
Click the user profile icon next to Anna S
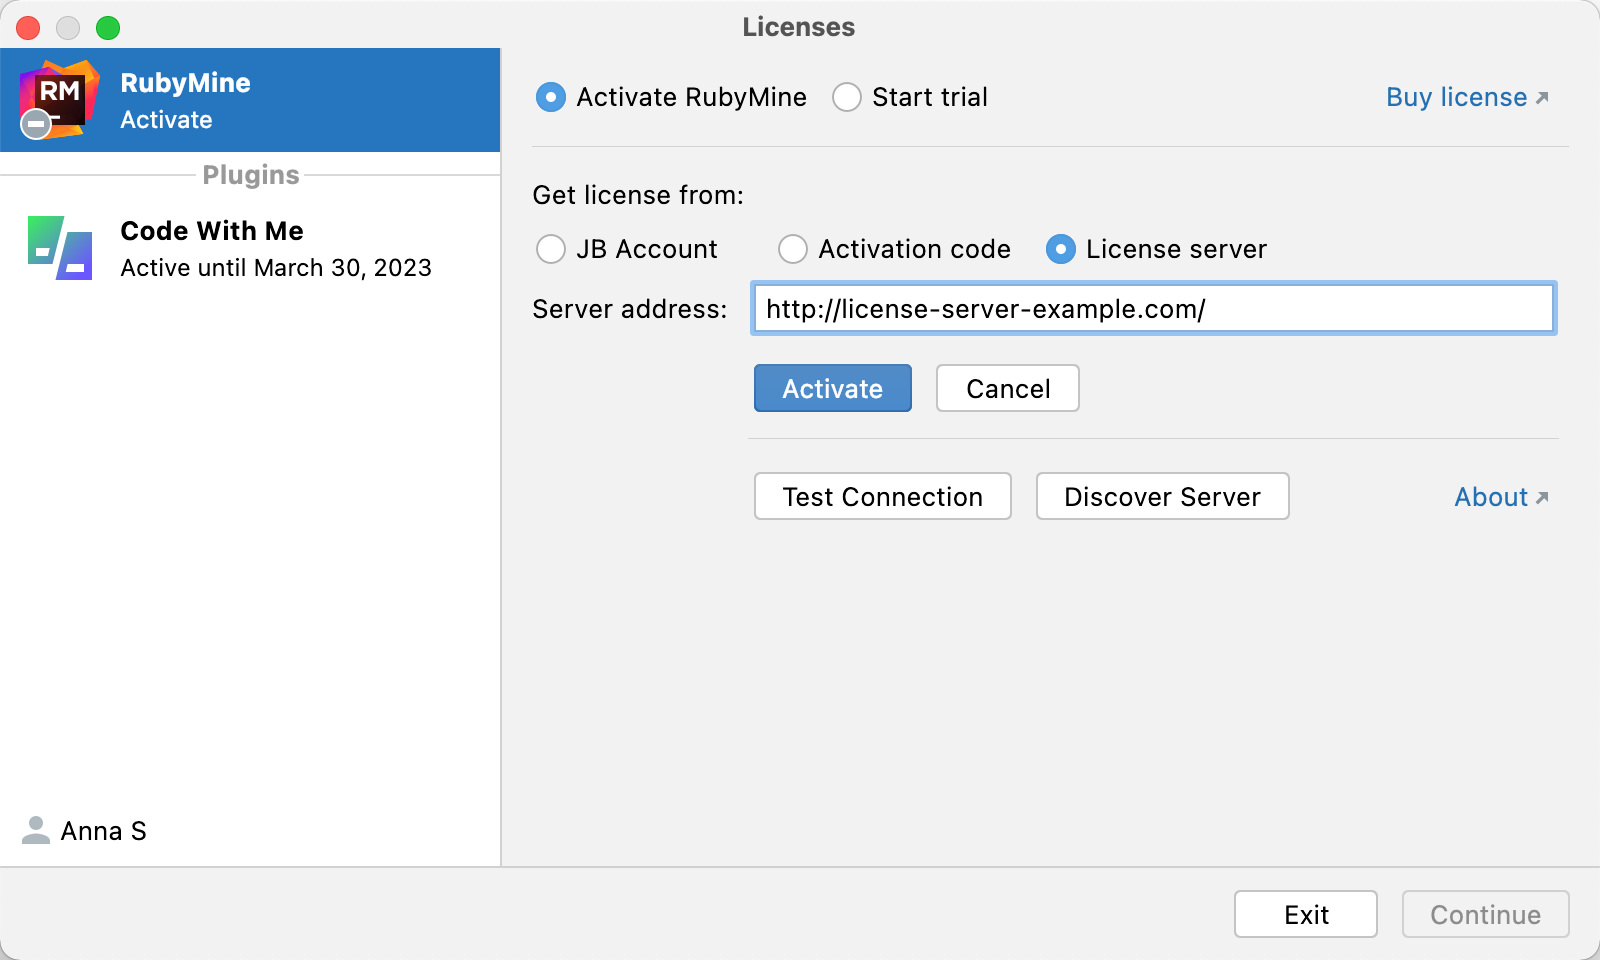(x=35, y=830)
